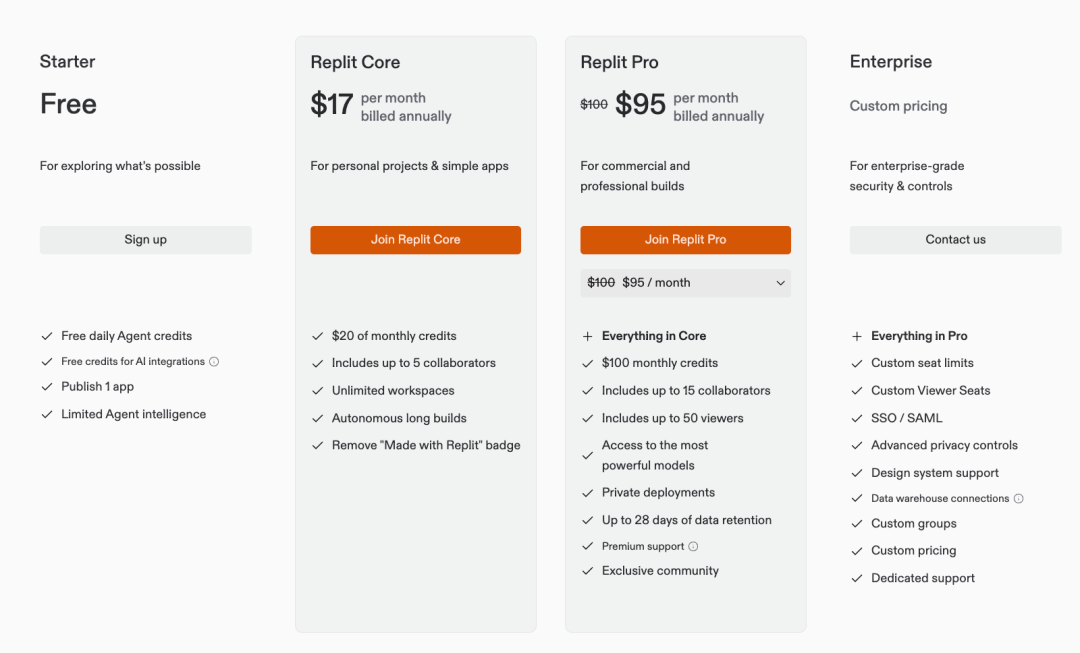Select the Replit Core plan heading

355,62
